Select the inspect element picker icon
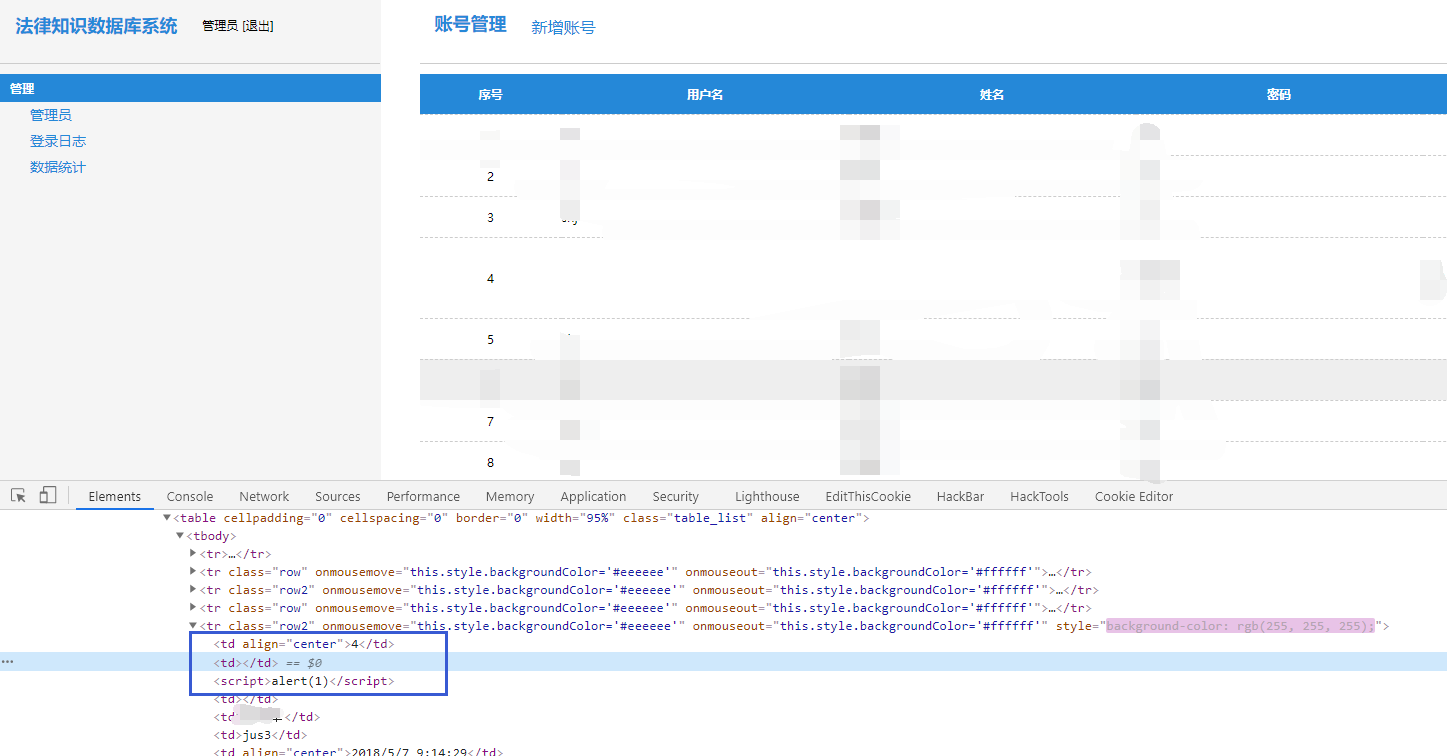 (x=18, y=495)
